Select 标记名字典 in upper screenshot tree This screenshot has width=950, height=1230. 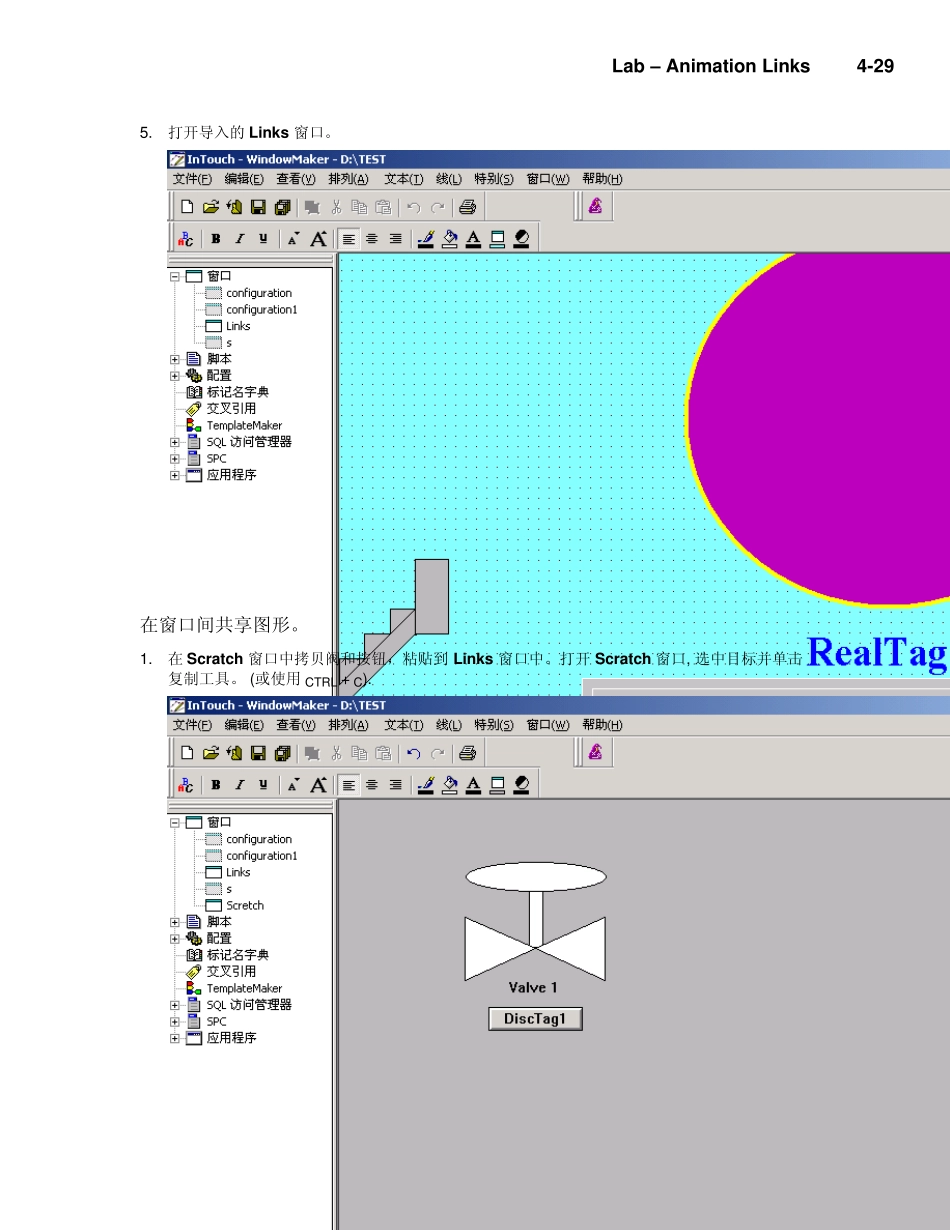click(237, 392)
